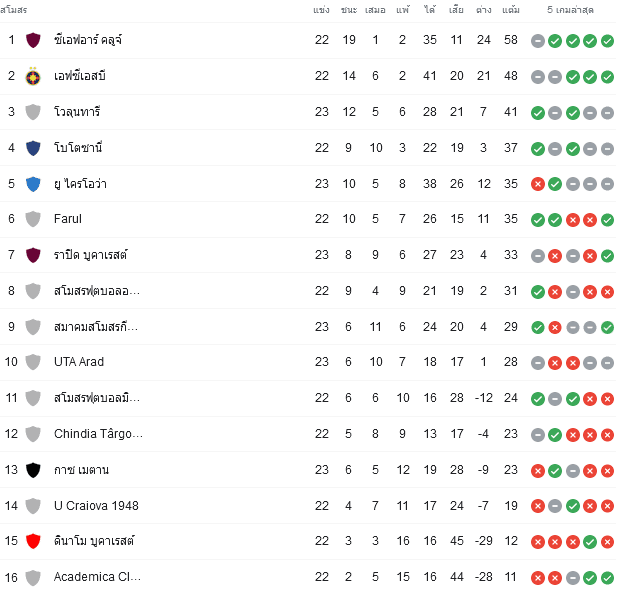Image resolution: width=620 pixels, height=590 pixels.
Task: Click the gray placeholder crest next to Farul
Action: coord(33,219)
